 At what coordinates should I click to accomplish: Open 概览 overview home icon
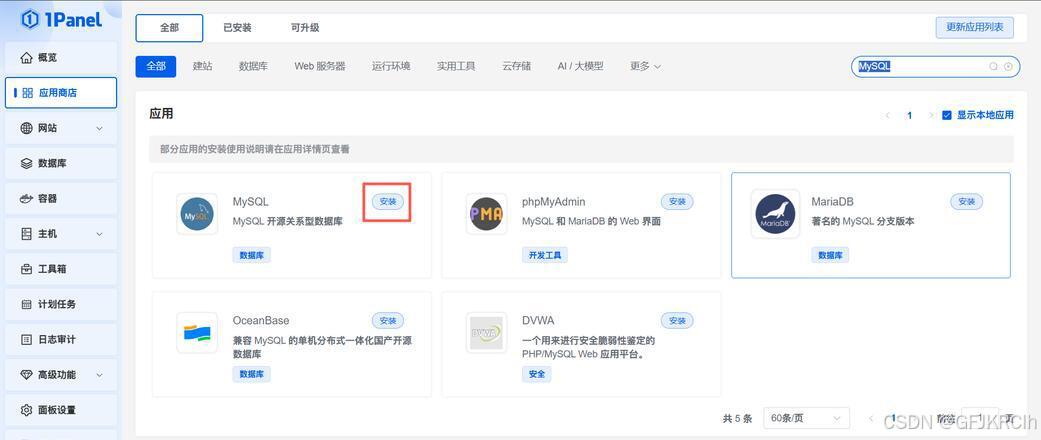[27, 58]
